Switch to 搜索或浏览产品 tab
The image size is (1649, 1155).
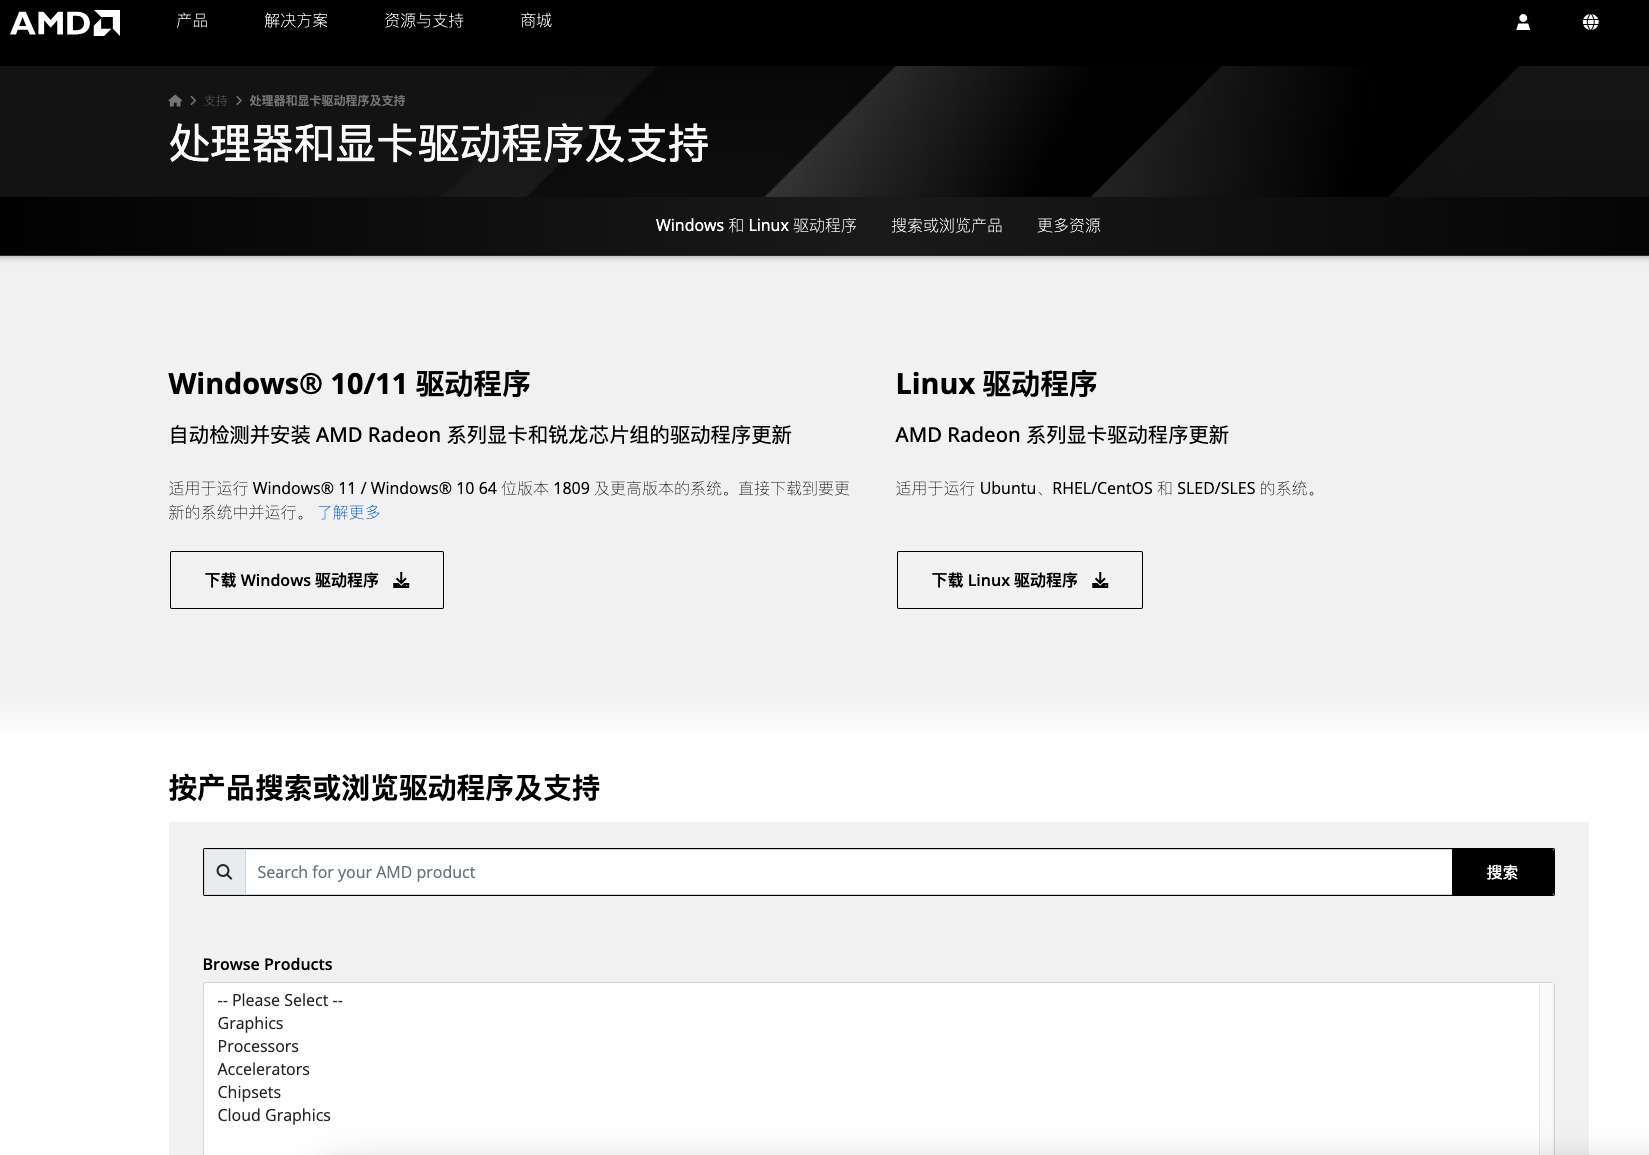tap(946, 226)
